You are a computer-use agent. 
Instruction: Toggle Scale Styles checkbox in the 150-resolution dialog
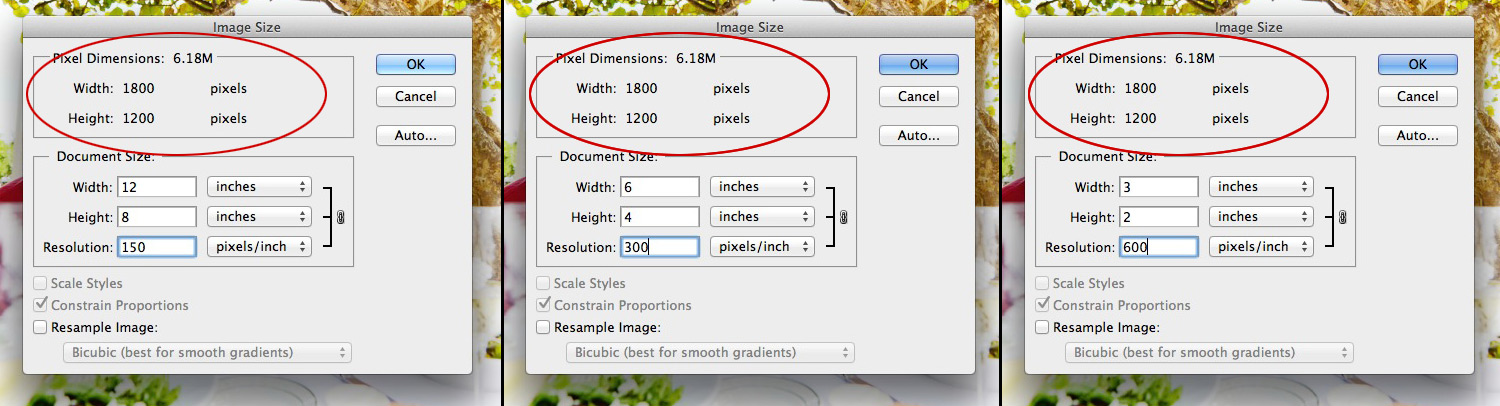pyautogui.click(x=40, y=283)
